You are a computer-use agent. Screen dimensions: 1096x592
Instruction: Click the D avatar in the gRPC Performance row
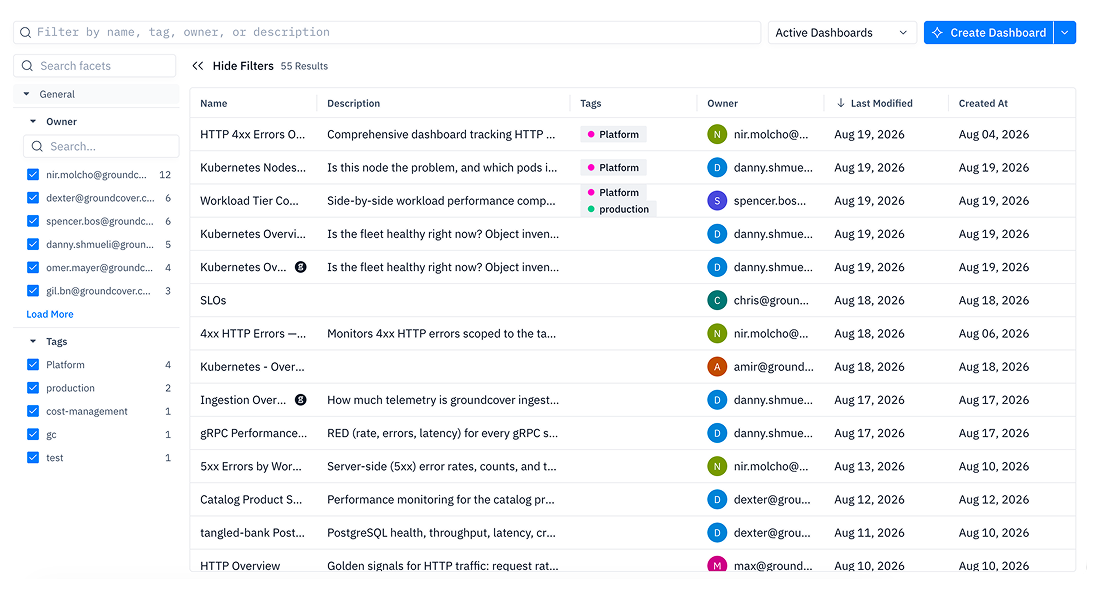coord(717,433)
